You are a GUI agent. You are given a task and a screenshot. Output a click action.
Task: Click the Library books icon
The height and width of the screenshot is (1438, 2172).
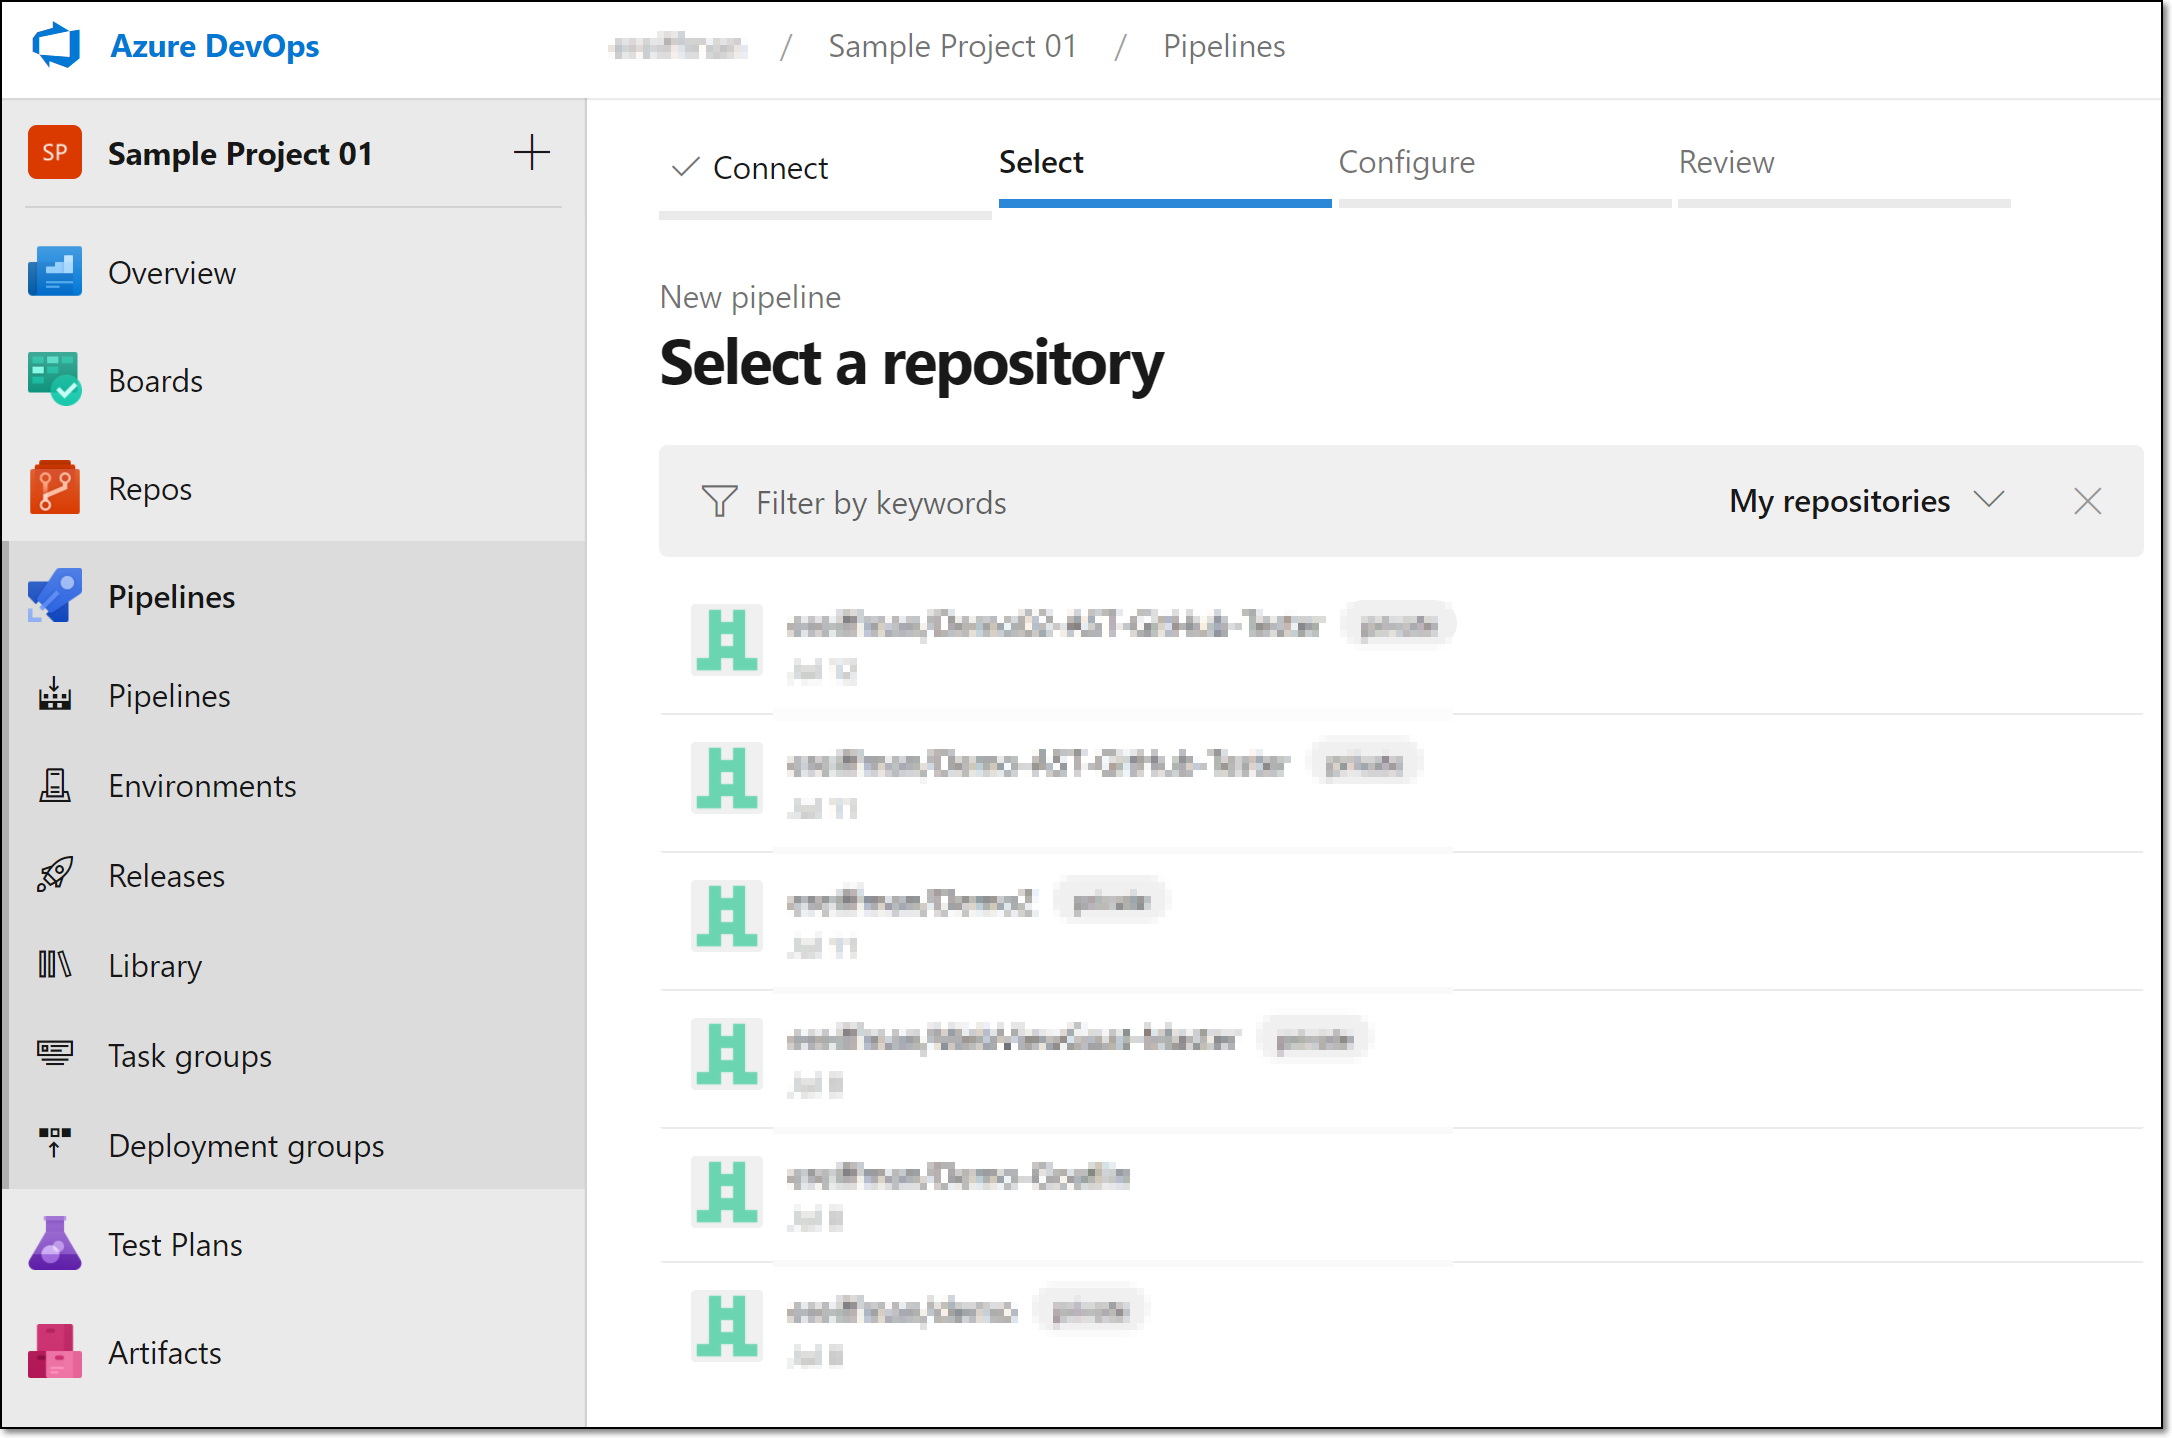coord(55,965)
